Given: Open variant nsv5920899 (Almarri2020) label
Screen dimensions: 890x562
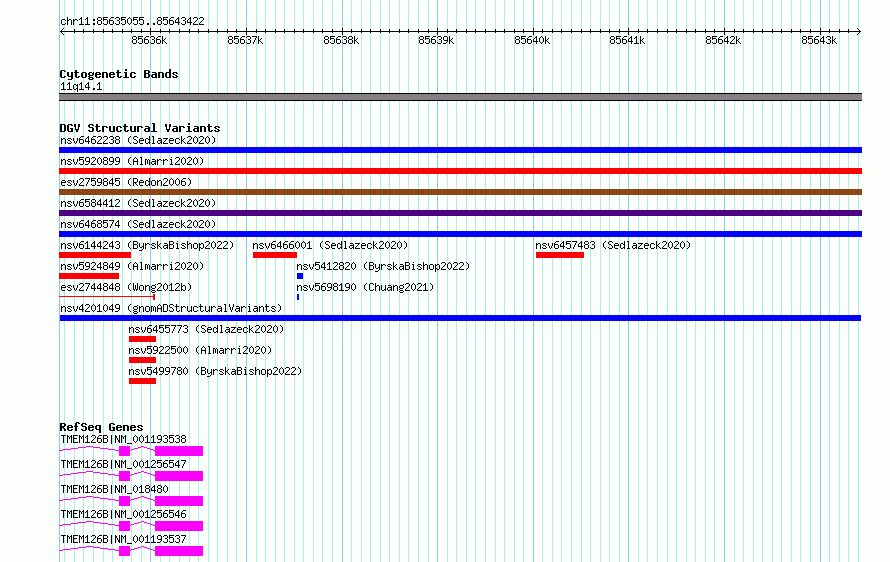Looking at the screenshot, I should pyautogui.click(x=132, y=161).
